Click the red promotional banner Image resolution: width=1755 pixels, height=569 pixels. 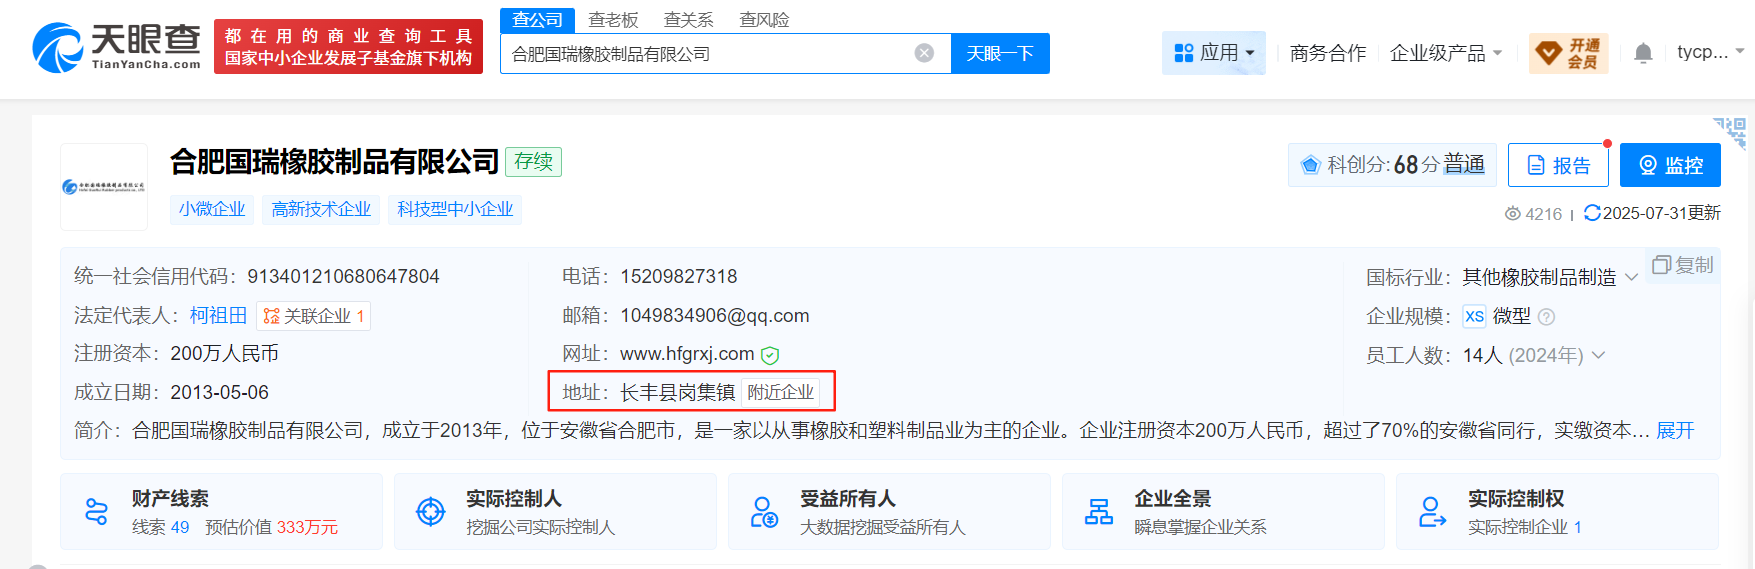[x=348, y=47]
